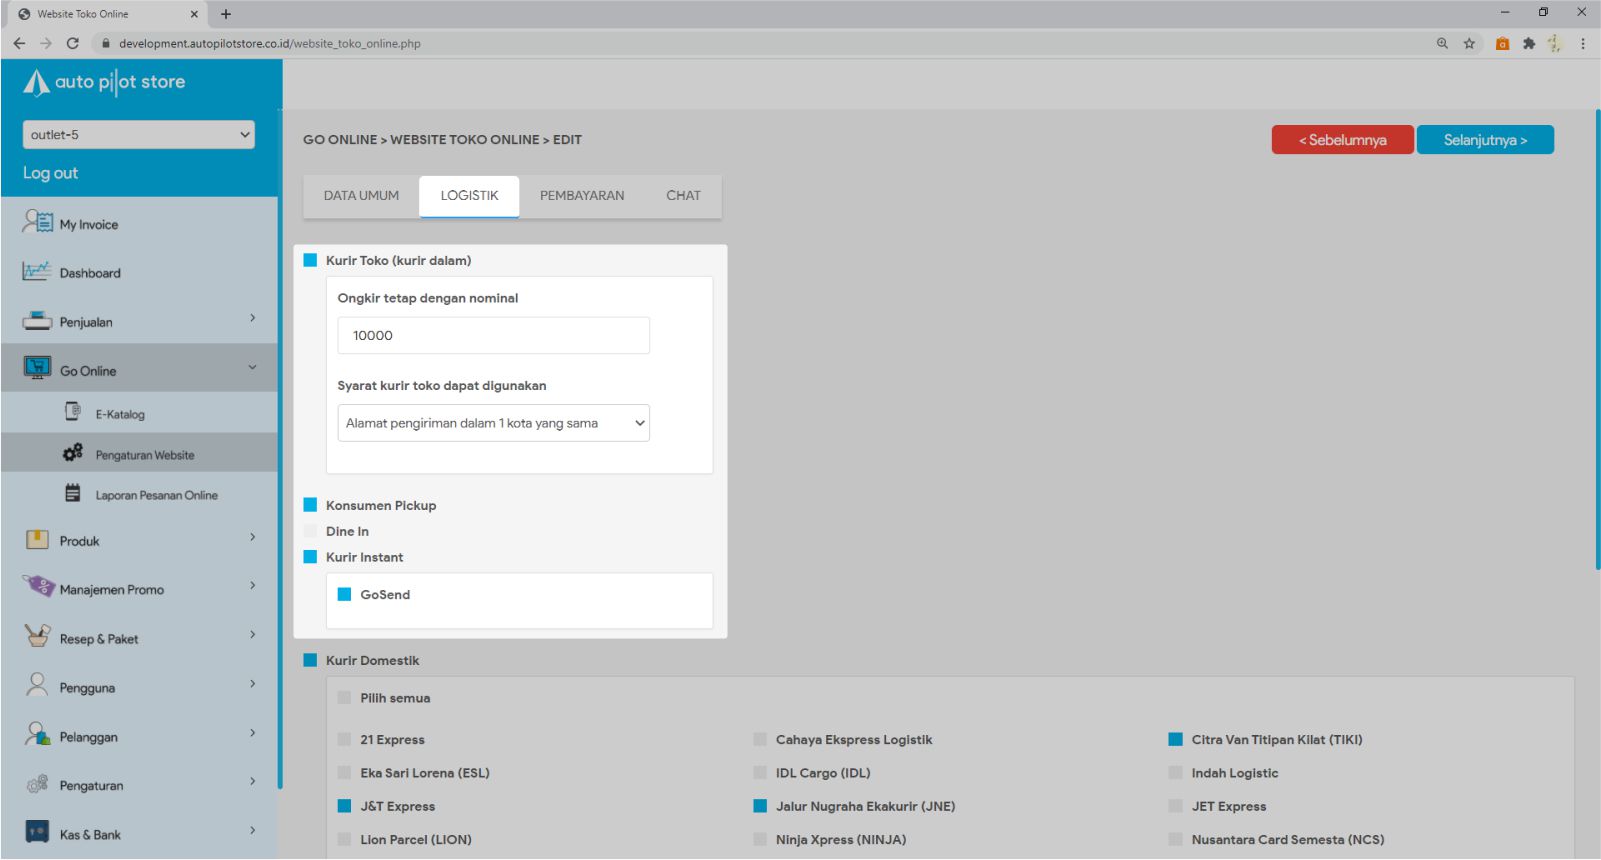Screen dimensions: 1601x860
Task: Enable the Dine In checkbox
Action: tap(310, 531)
